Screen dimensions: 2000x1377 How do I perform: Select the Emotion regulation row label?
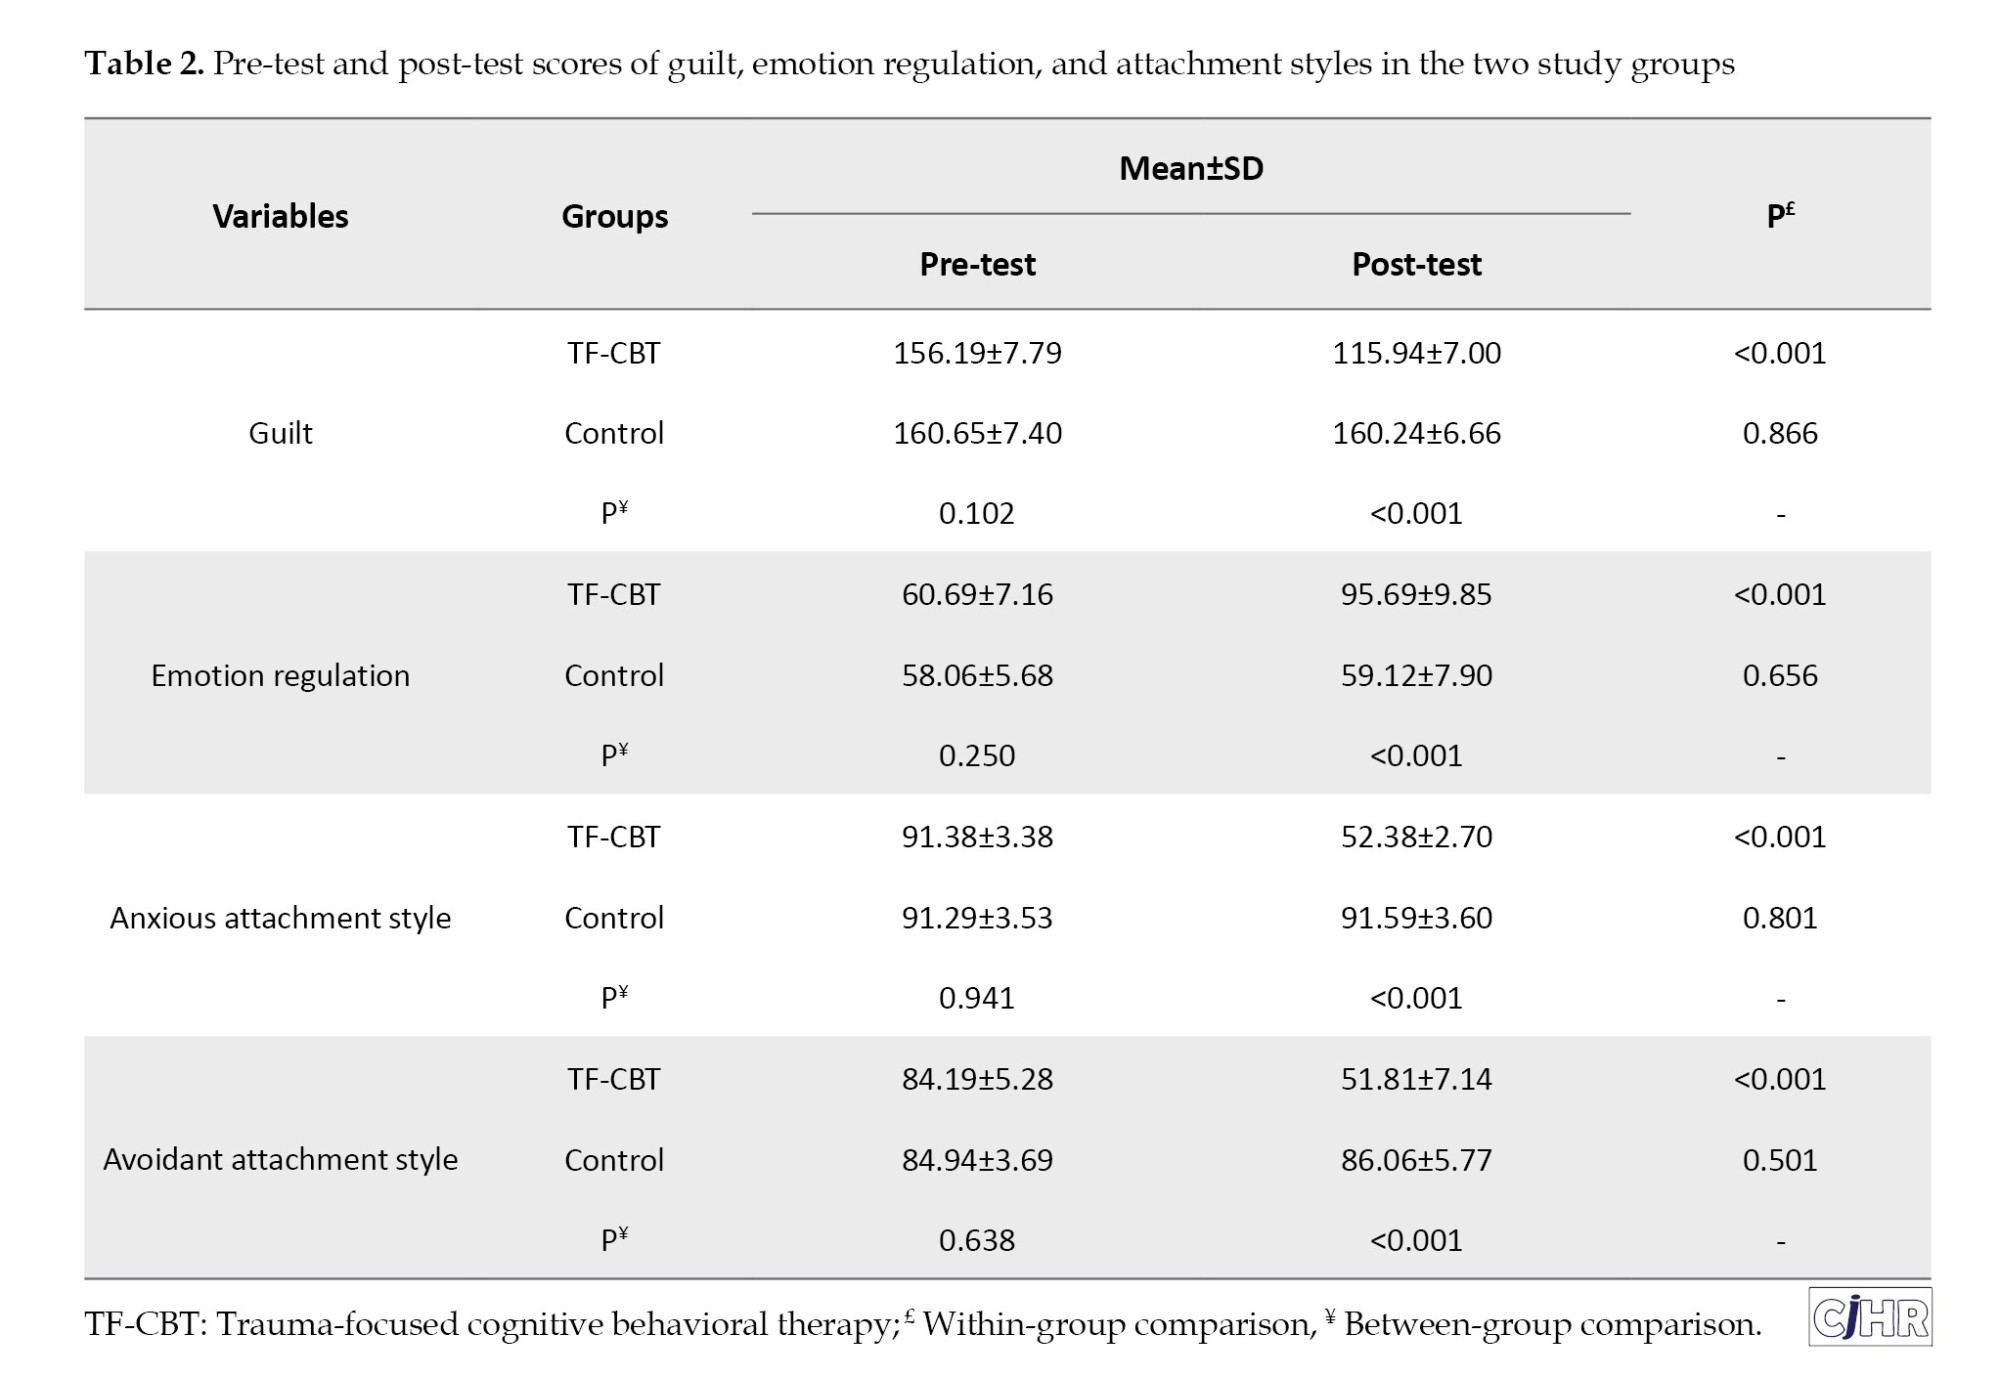point(280,675)
